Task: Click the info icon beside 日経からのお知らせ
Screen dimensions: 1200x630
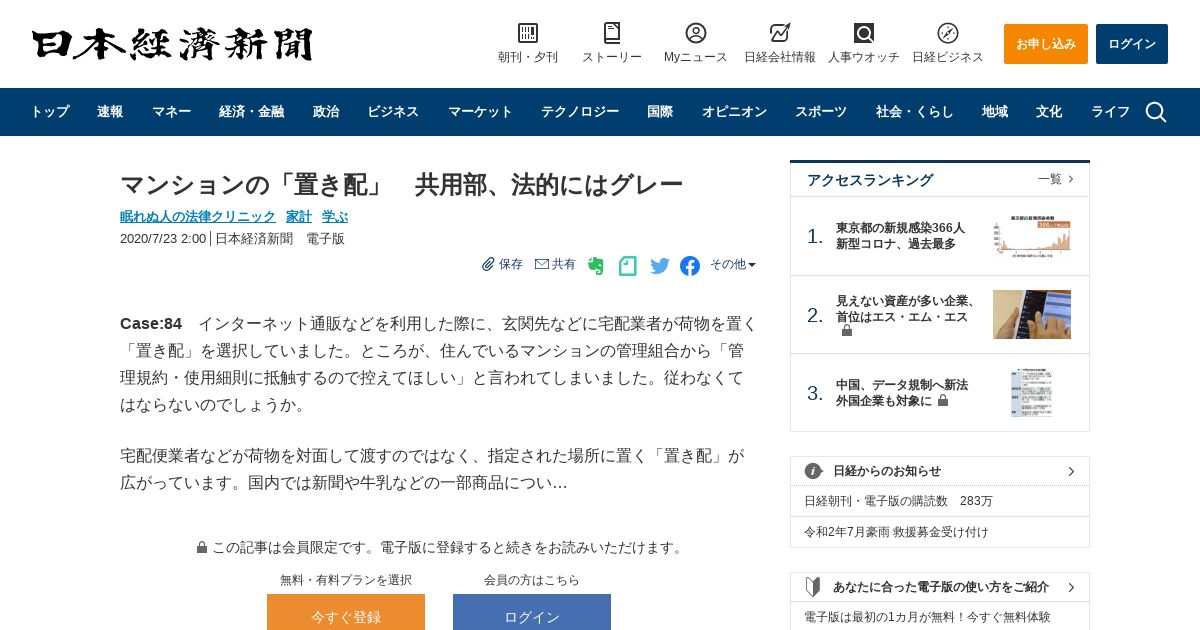Action: [x=813, y=471]
